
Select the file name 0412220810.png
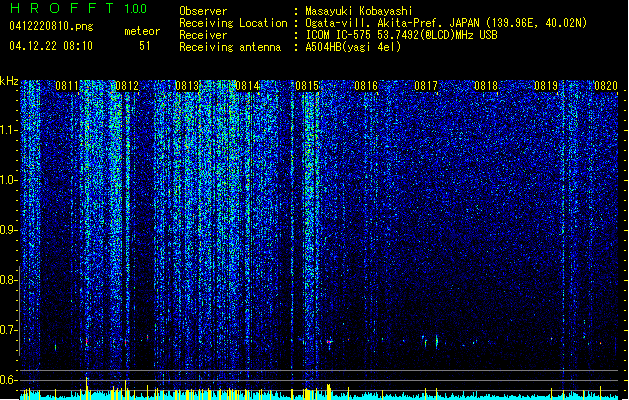[x=51, y=26]
